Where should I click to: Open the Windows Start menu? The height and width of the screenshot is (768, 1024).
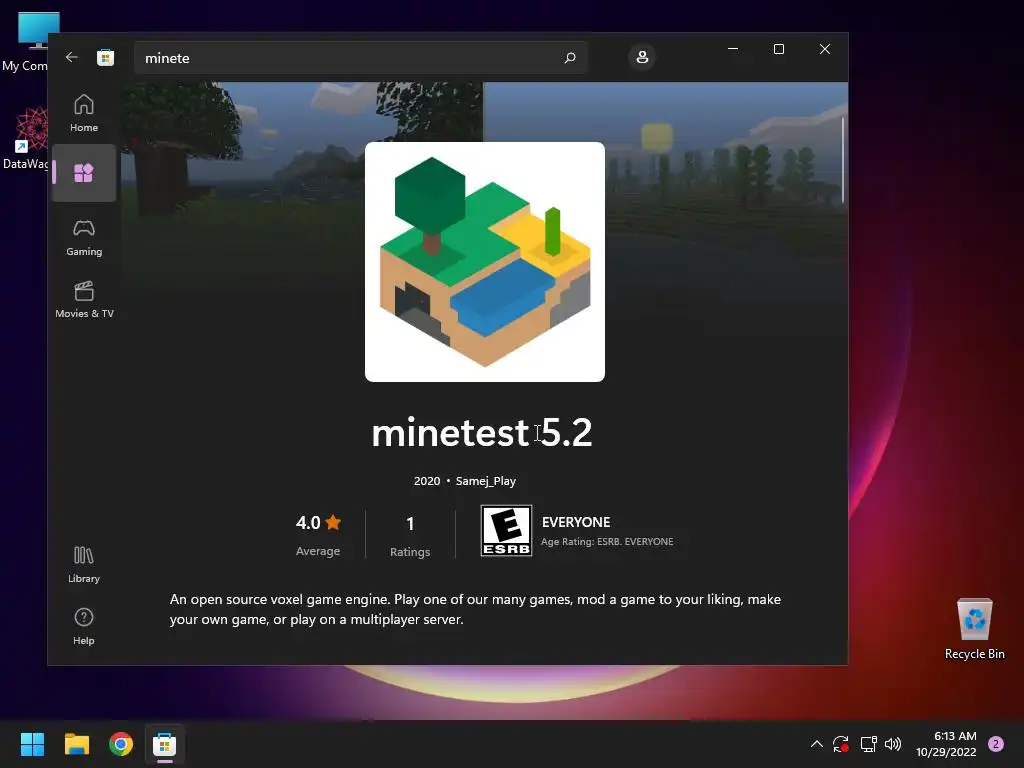coord(32,744)
